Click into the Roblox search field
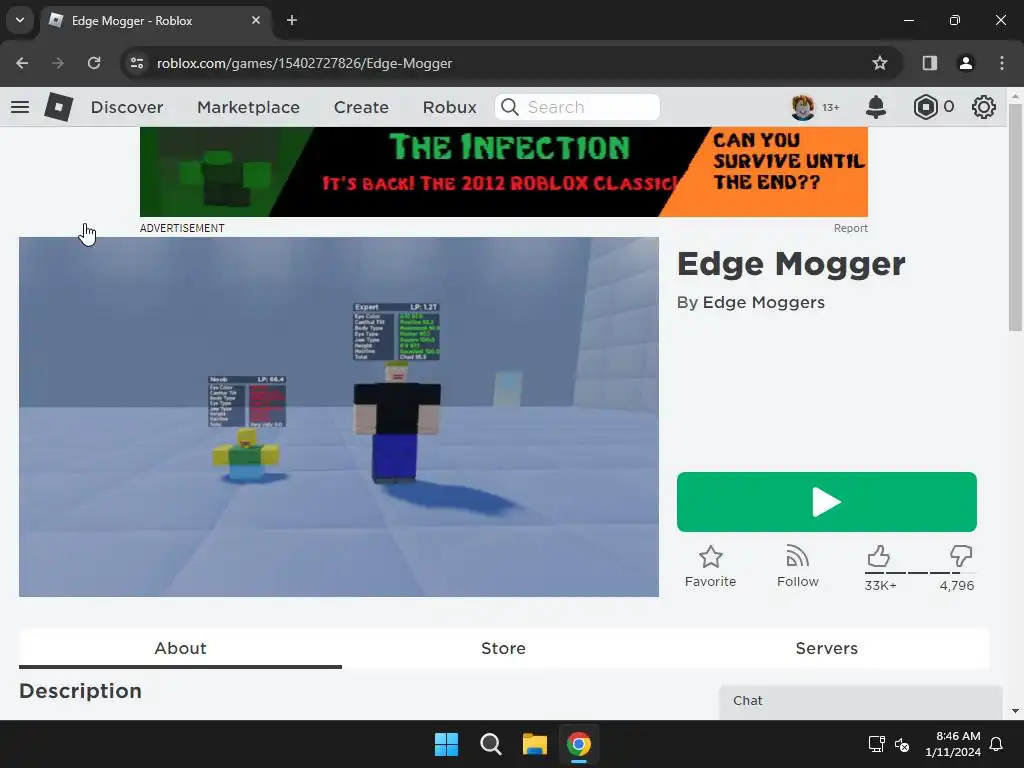 pos(577,106)
